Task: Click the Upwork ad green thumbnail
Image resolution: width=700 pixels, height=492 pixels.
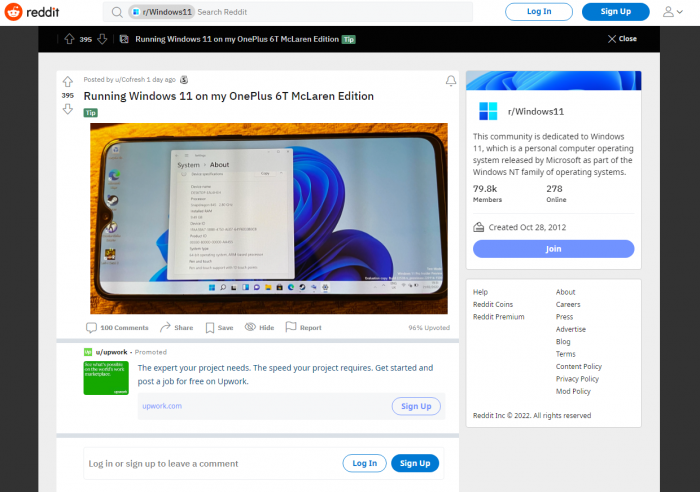Action: pos(106,378)
